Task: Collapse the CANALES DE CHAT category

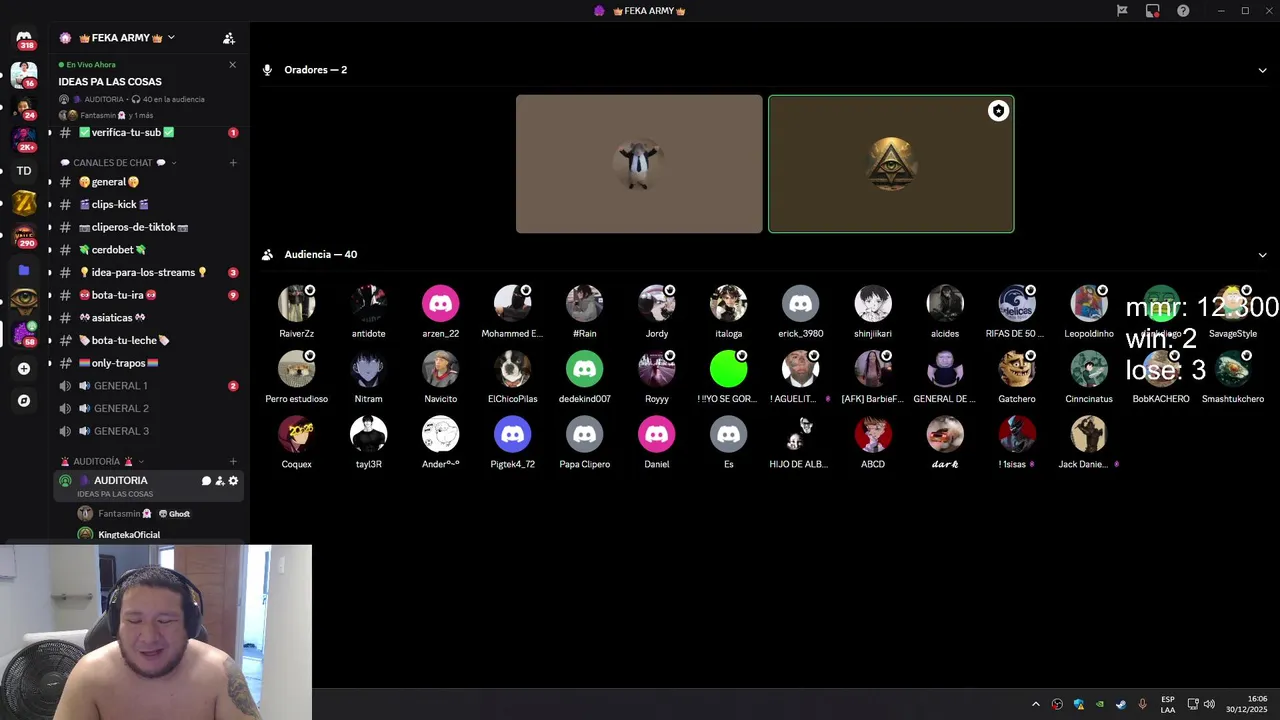Action: click(118, 163)
